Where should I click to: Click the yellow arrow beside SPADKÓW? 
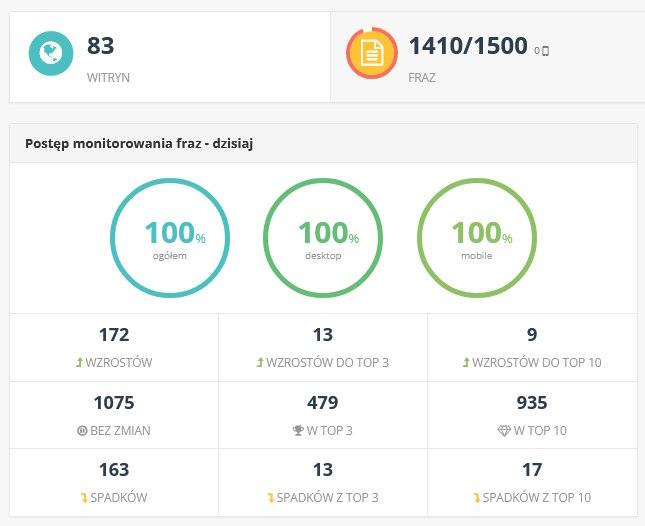click(x=87, y=497)
